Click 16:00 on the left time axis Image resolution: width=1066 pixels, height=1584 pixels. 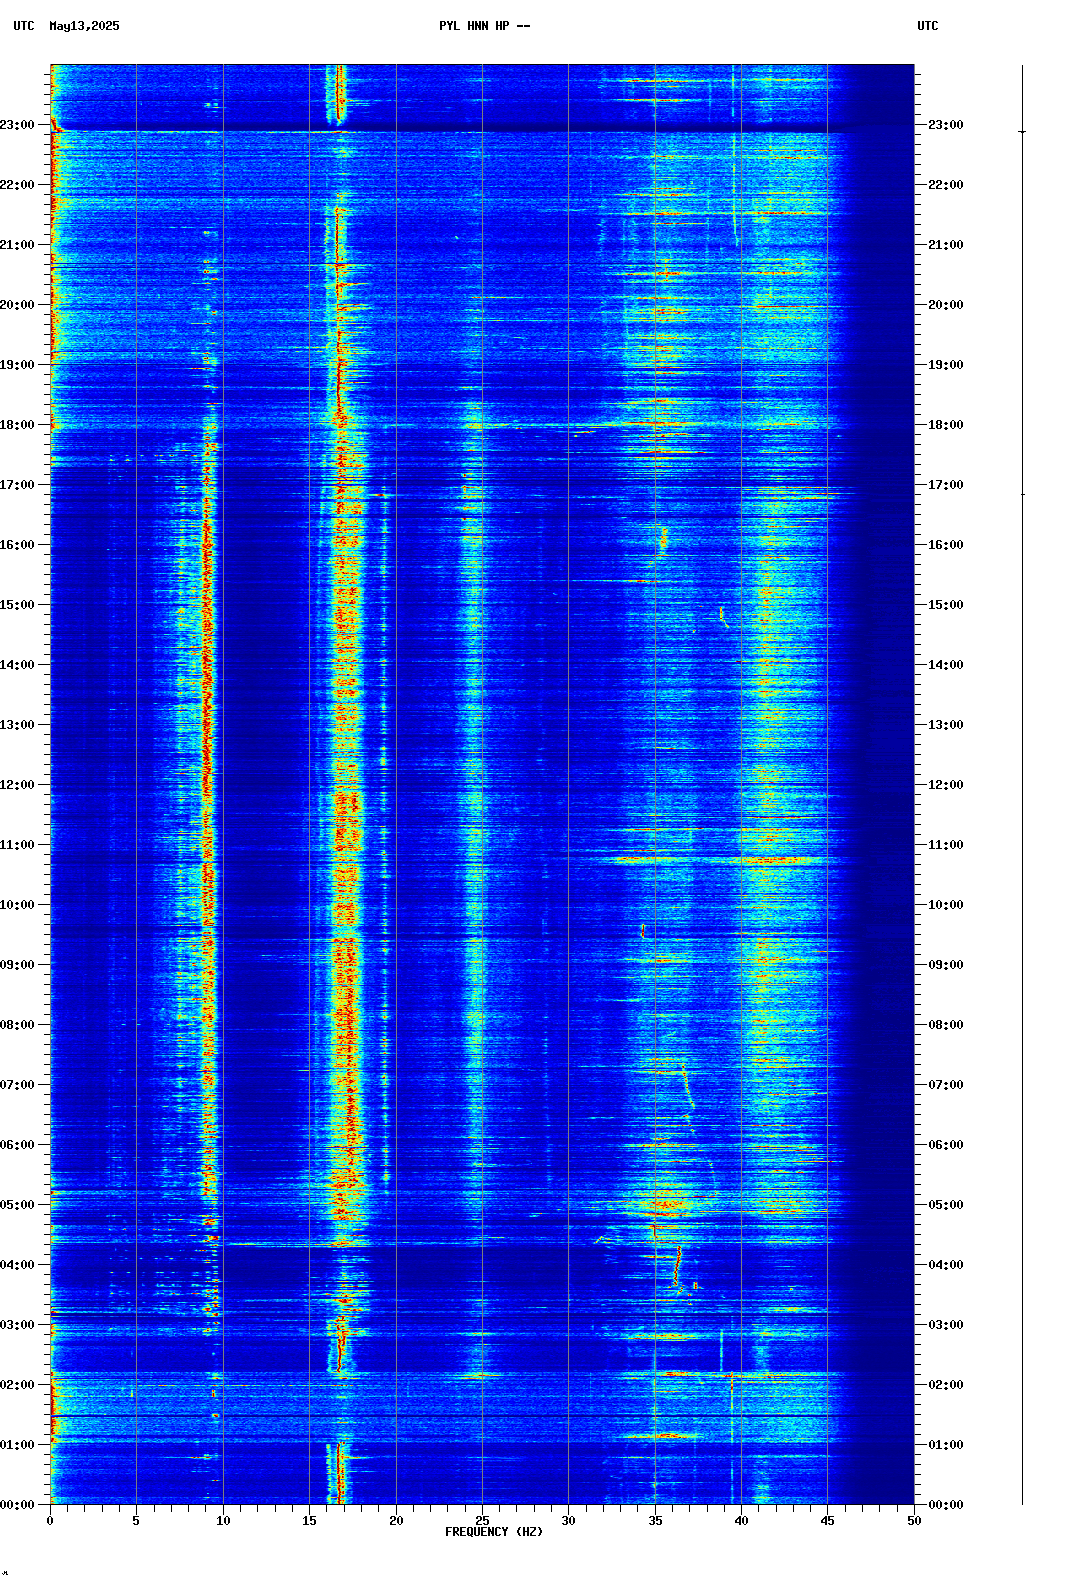[17, 545]
